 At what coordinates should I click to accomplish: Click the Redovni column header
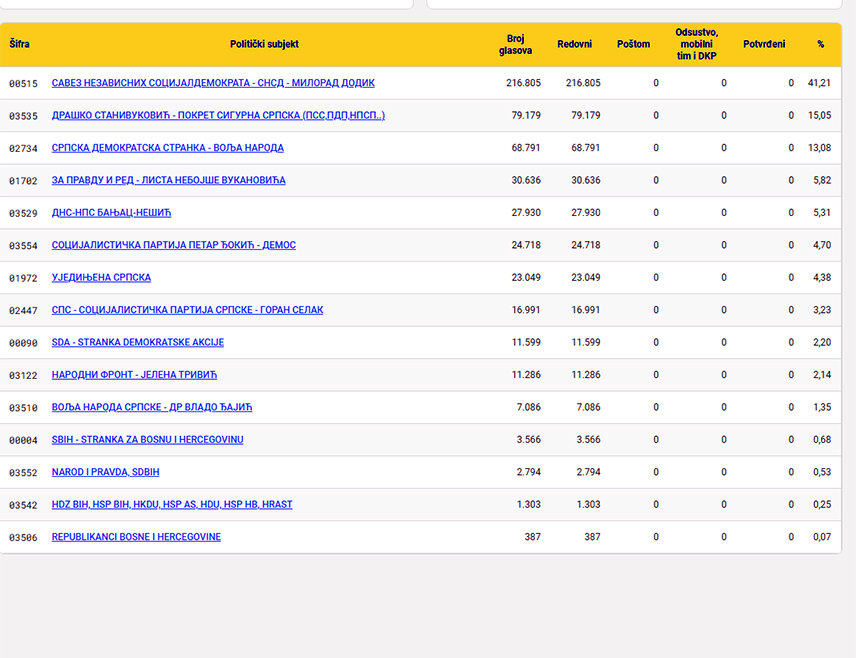574,44
